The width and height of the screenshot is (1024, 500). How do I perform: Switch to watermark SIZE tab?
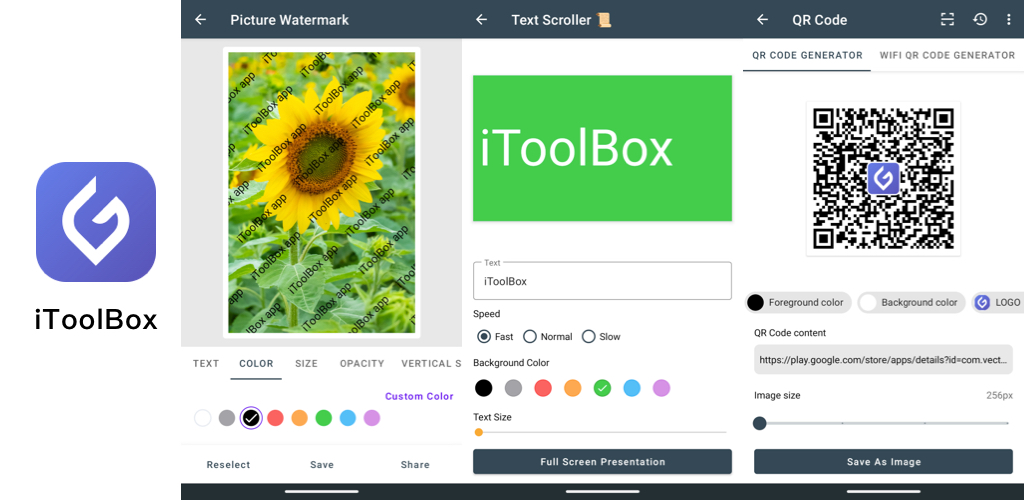tap(306, 364)
